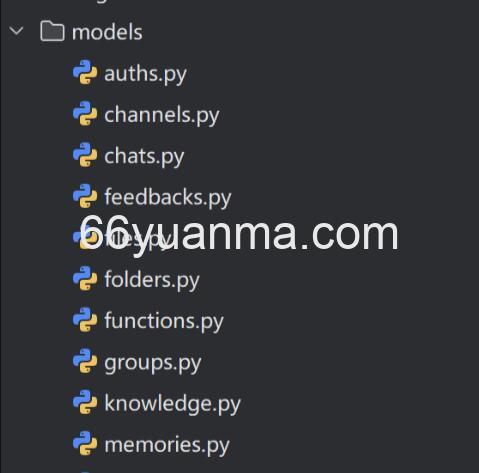The height and width of the screenshot is (473, 479).
Task: Select the memories.py file
Action: tap(167, 445)
